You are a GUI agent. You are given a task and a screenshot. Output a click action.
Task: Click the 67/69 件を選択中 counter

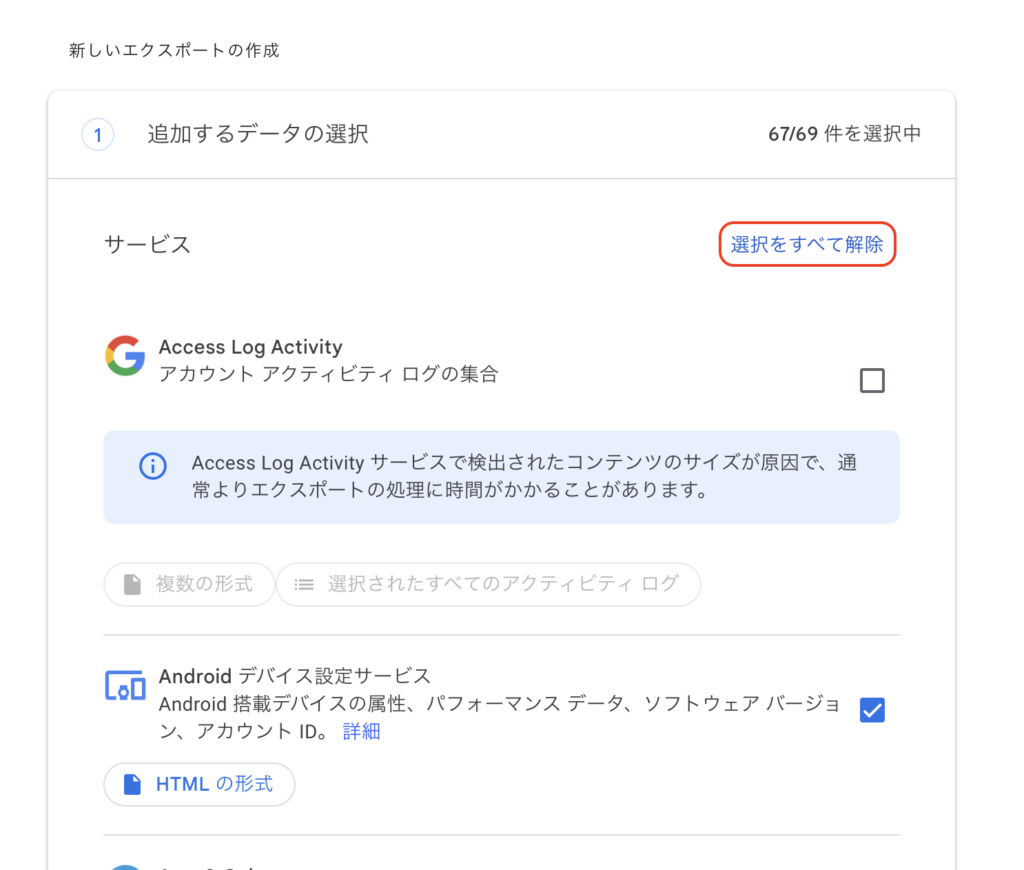tap(844, 134)
